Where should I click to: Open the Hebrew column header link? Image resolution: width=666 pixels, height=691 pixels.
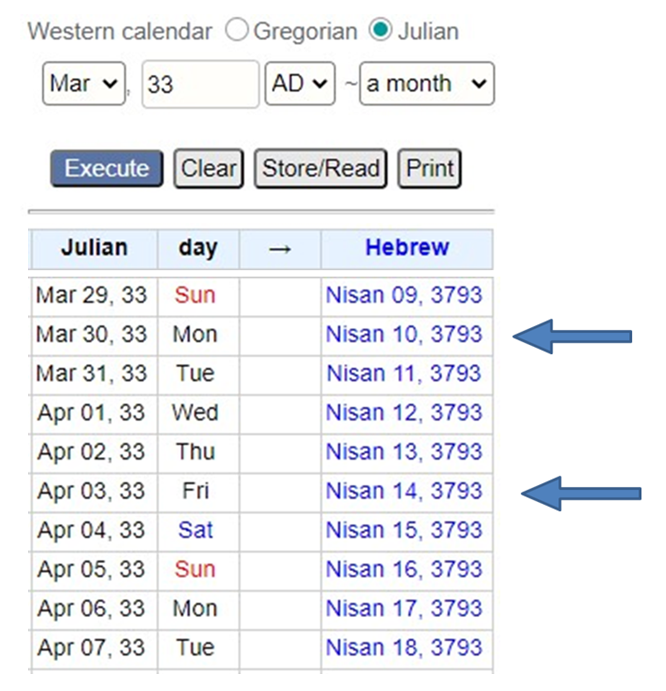click(x=407, y=247)
